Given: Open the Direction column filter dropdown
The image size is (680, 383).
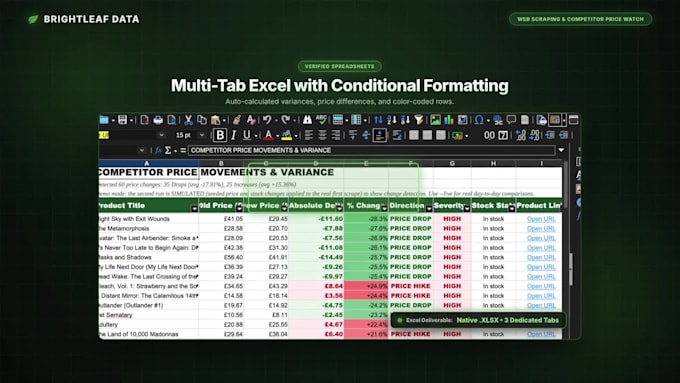Looking at the screenshot, I should pyautogui.click(x=428, y=209).
